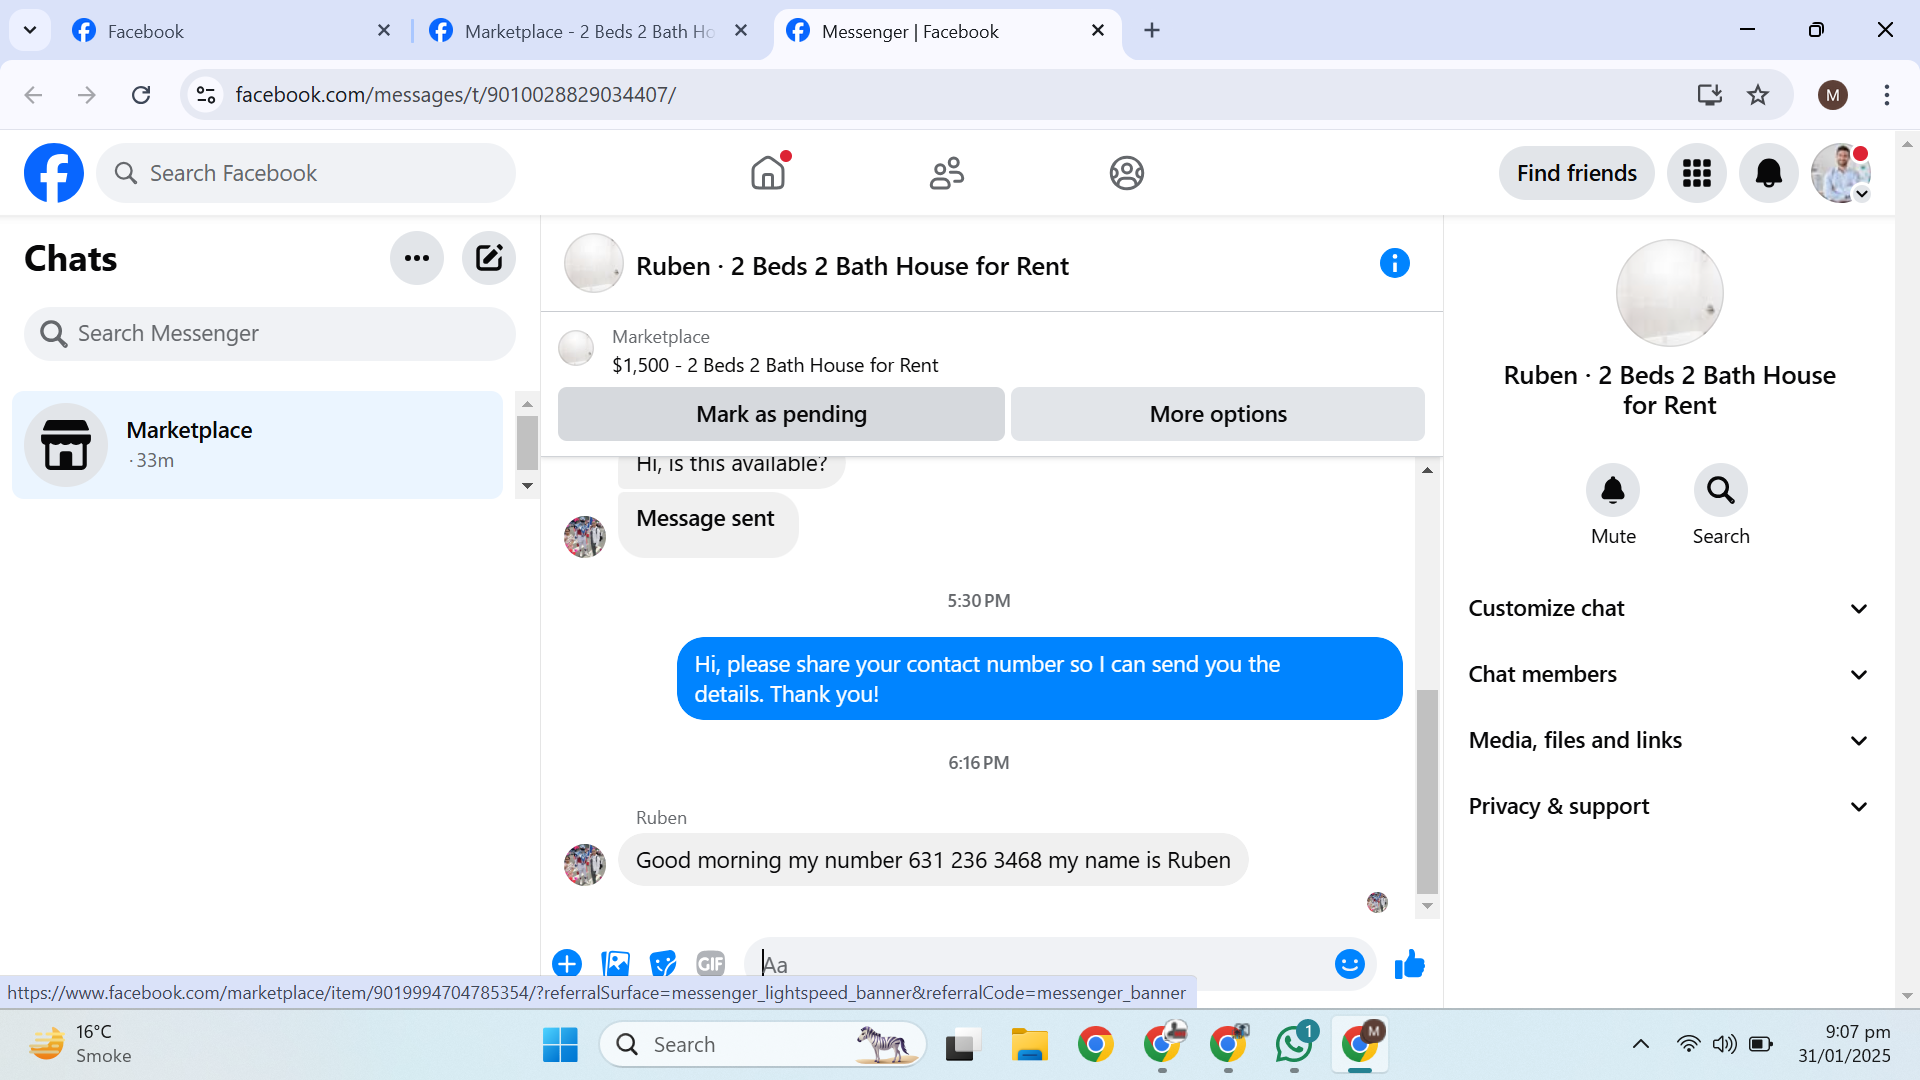The width and height of the screenshot is (1920, 1080).
Task: Open the Marketplace conversation in Chats
Action: 257,445
